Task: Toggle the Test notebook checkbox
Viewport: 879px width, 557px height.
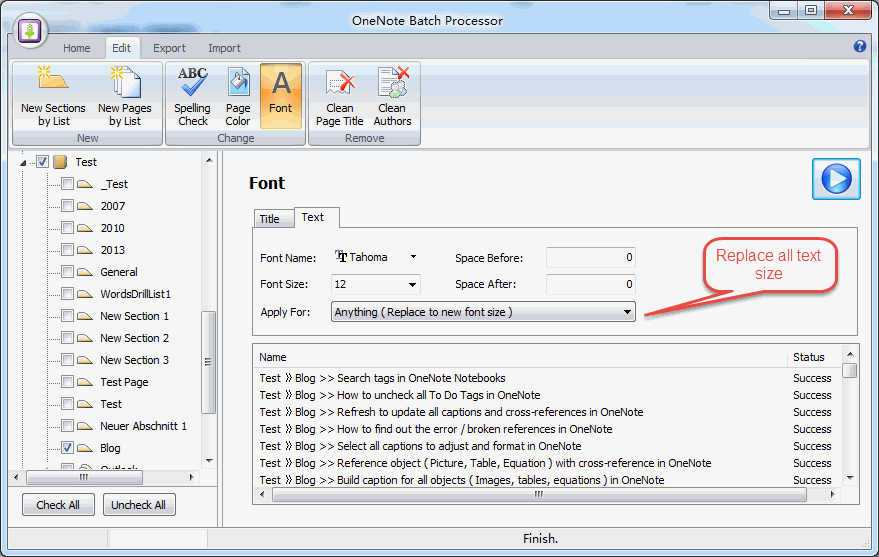Action: (42, 162)
